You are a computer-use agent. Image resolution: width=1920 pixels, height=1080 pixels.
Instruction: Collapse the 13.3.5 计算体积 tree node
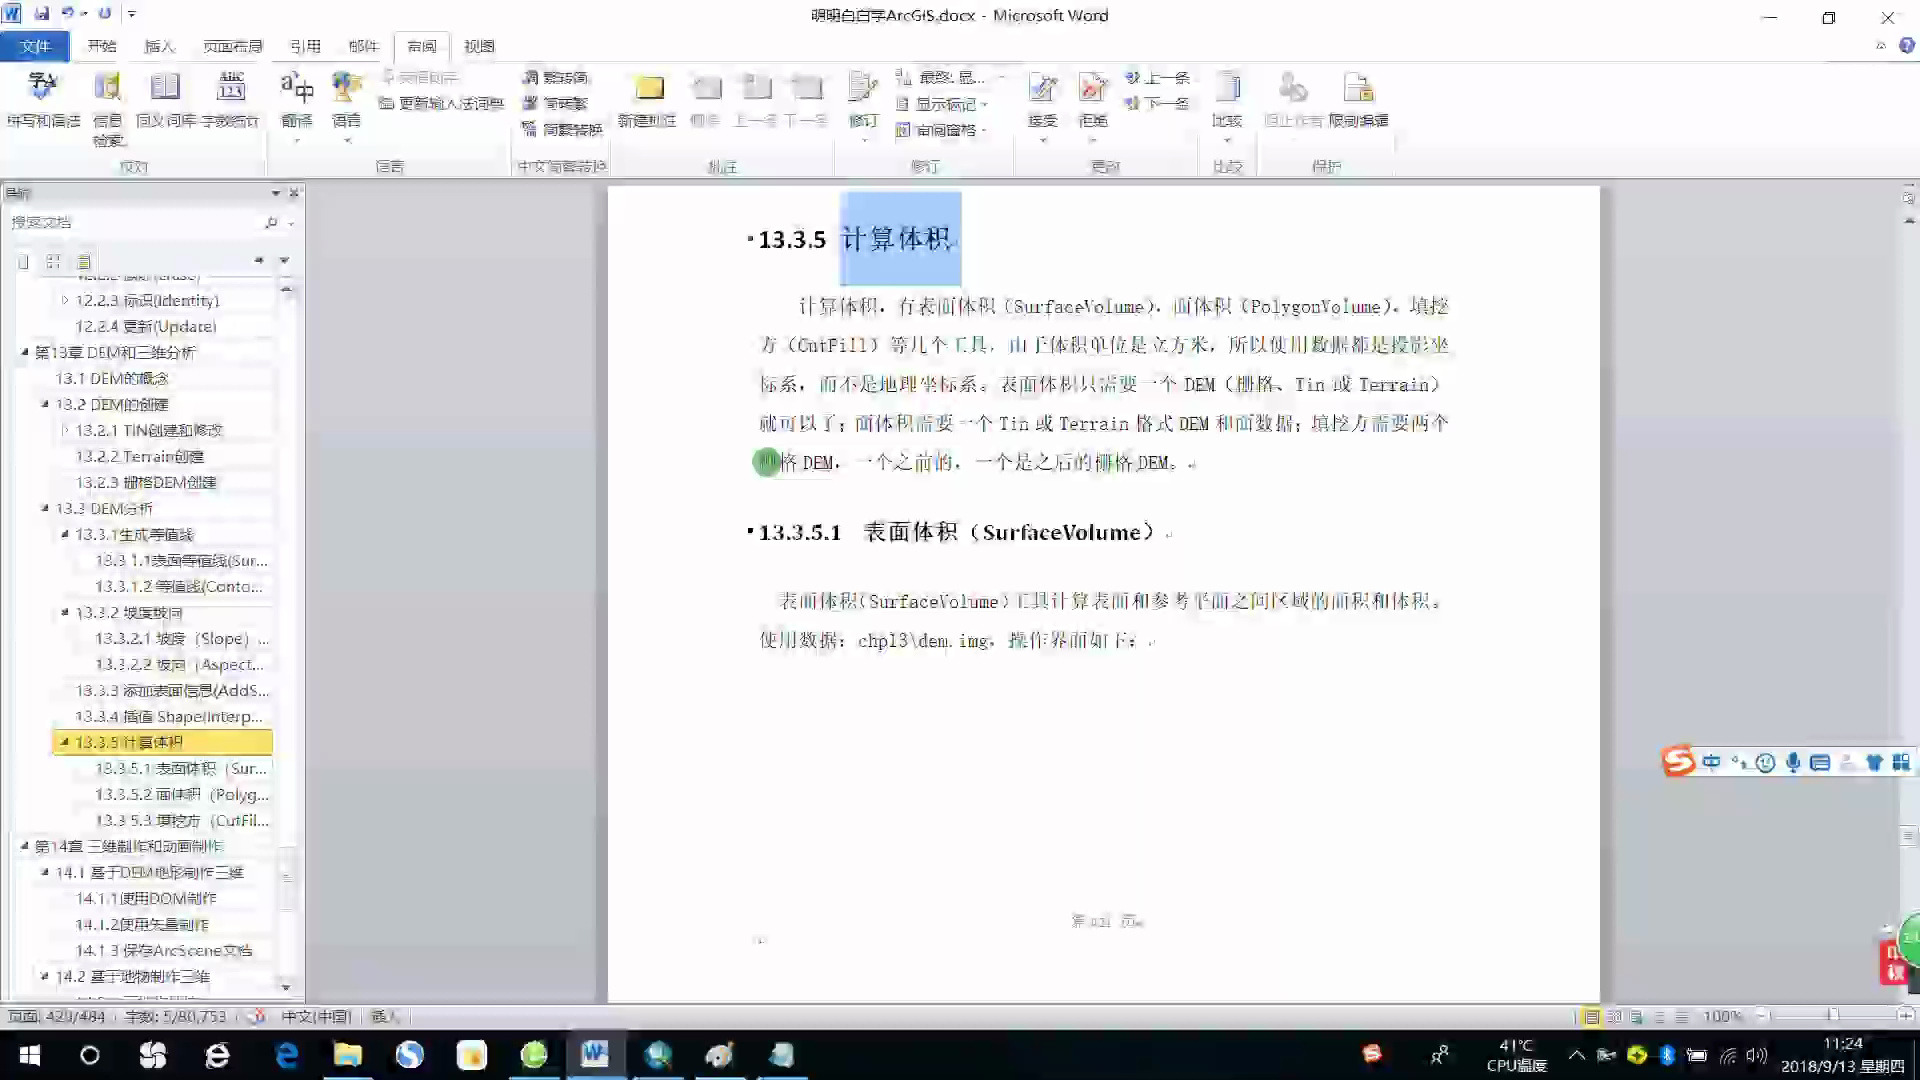click(64, 742)
